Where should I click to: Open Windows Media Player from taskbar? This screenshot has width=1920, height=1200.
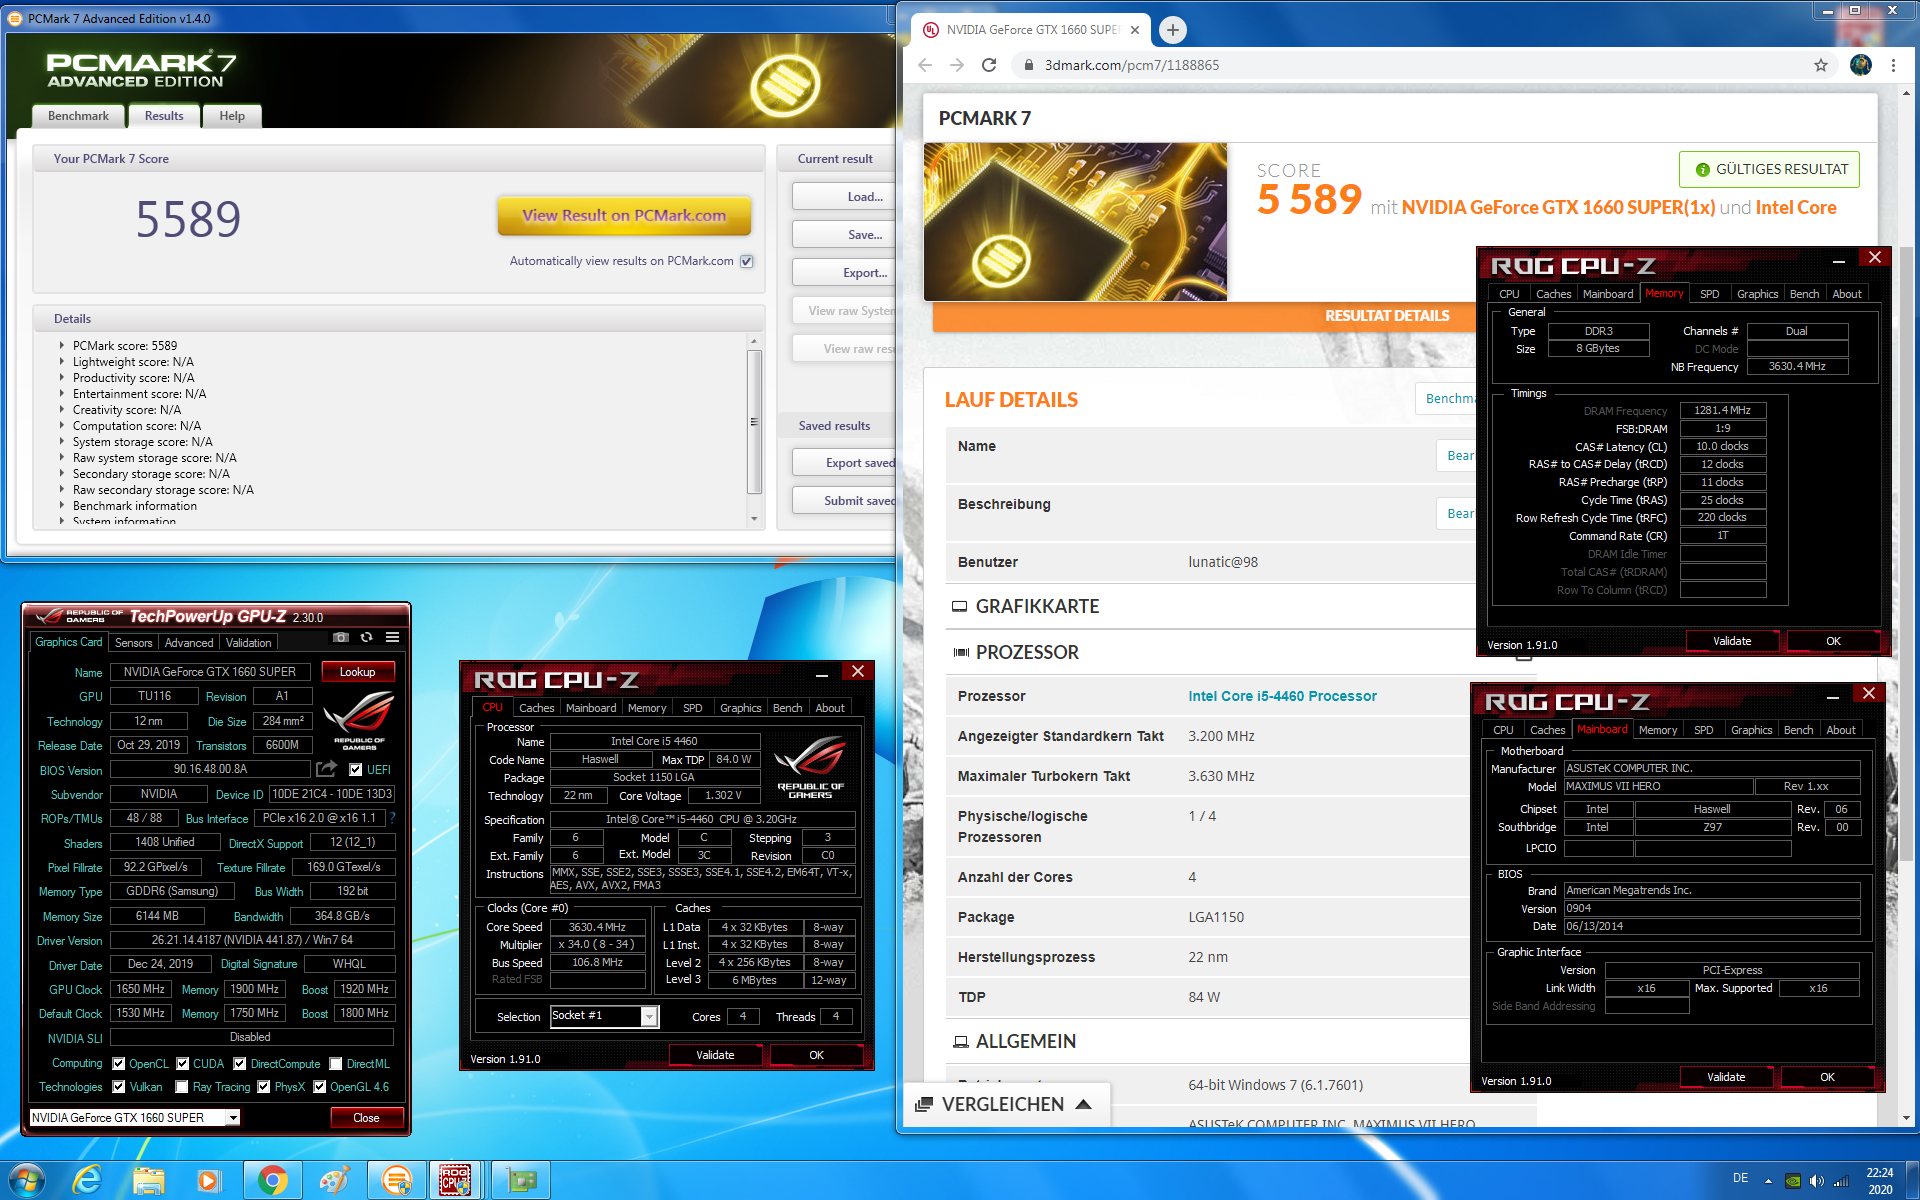208,1180
